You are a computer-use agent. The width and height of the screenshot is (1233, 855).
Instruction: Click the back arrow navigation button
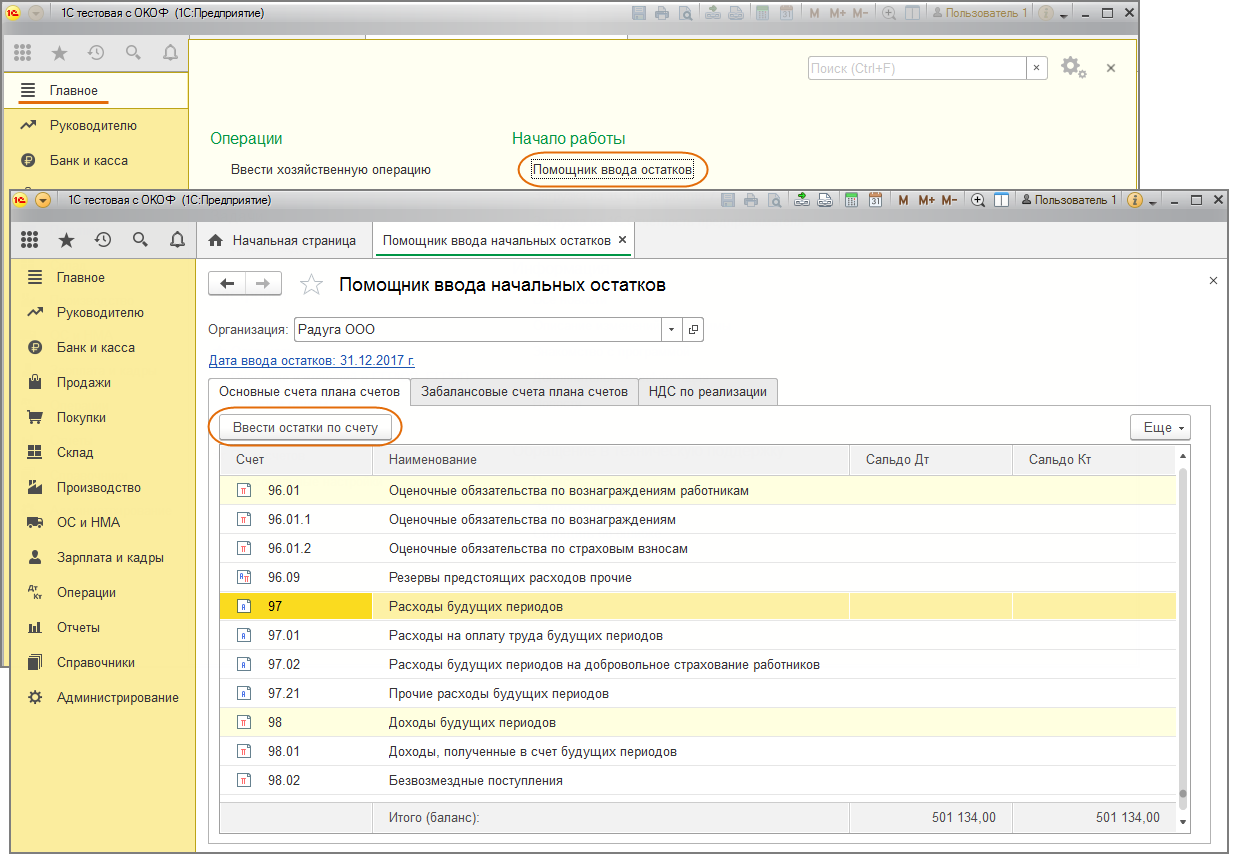click(x=227, y=284)
